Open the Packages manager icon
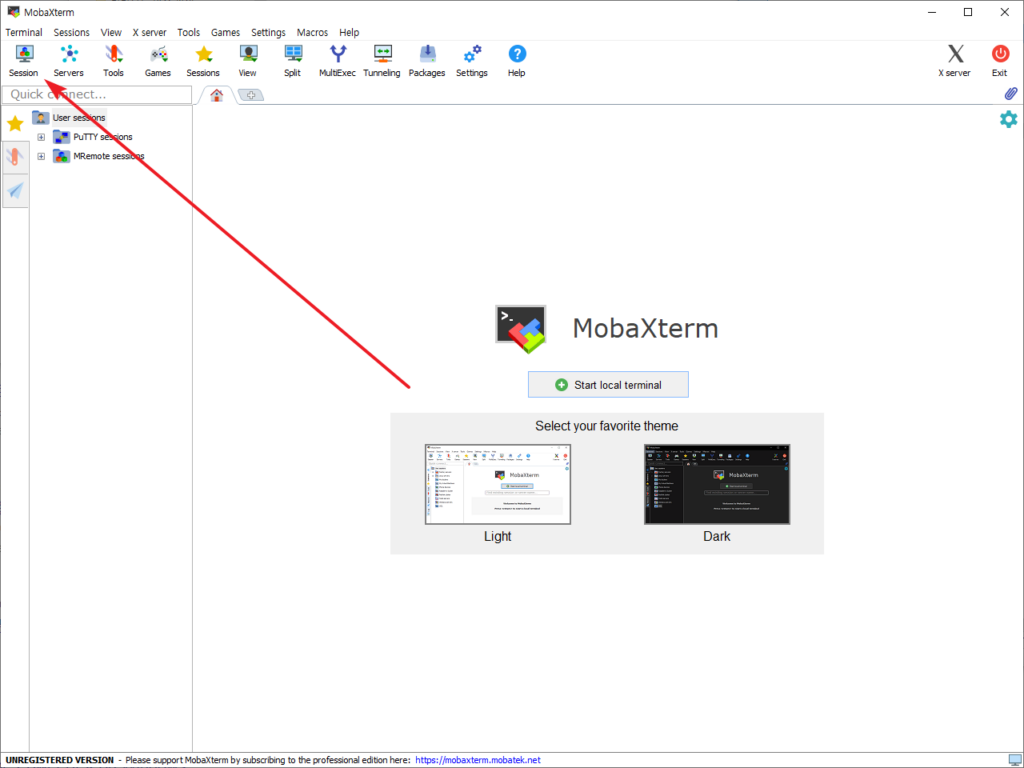Viewport: 1024px width, 768px height. [427, 60]
